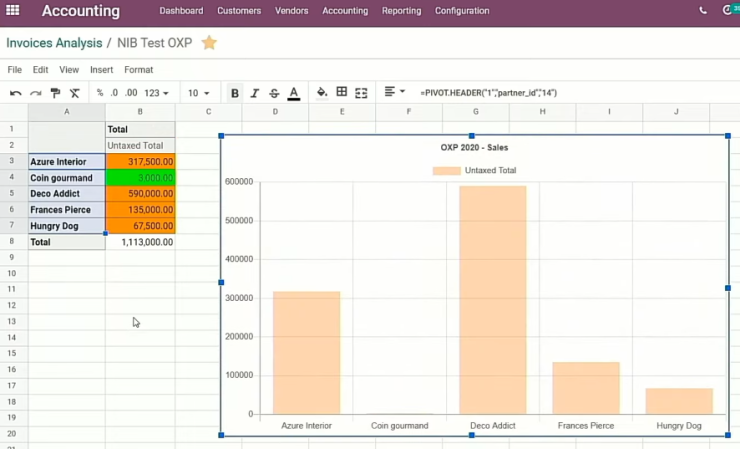
Task: Select the Azure Interior cell
Action: (x=67, y=161)
